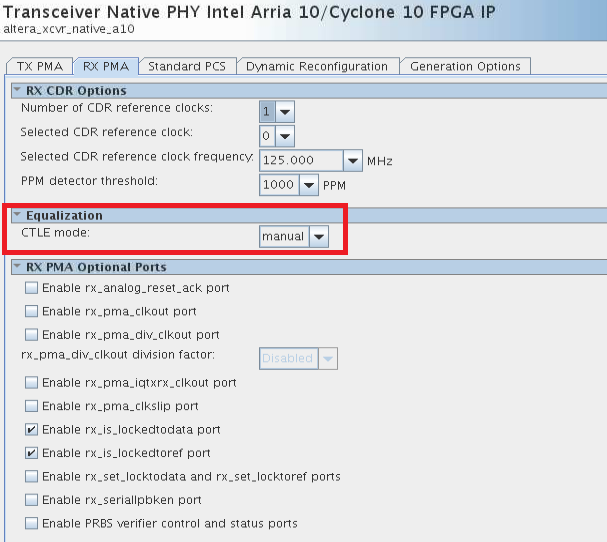Enable PRBS verifier control and status ports

[32, 523]
